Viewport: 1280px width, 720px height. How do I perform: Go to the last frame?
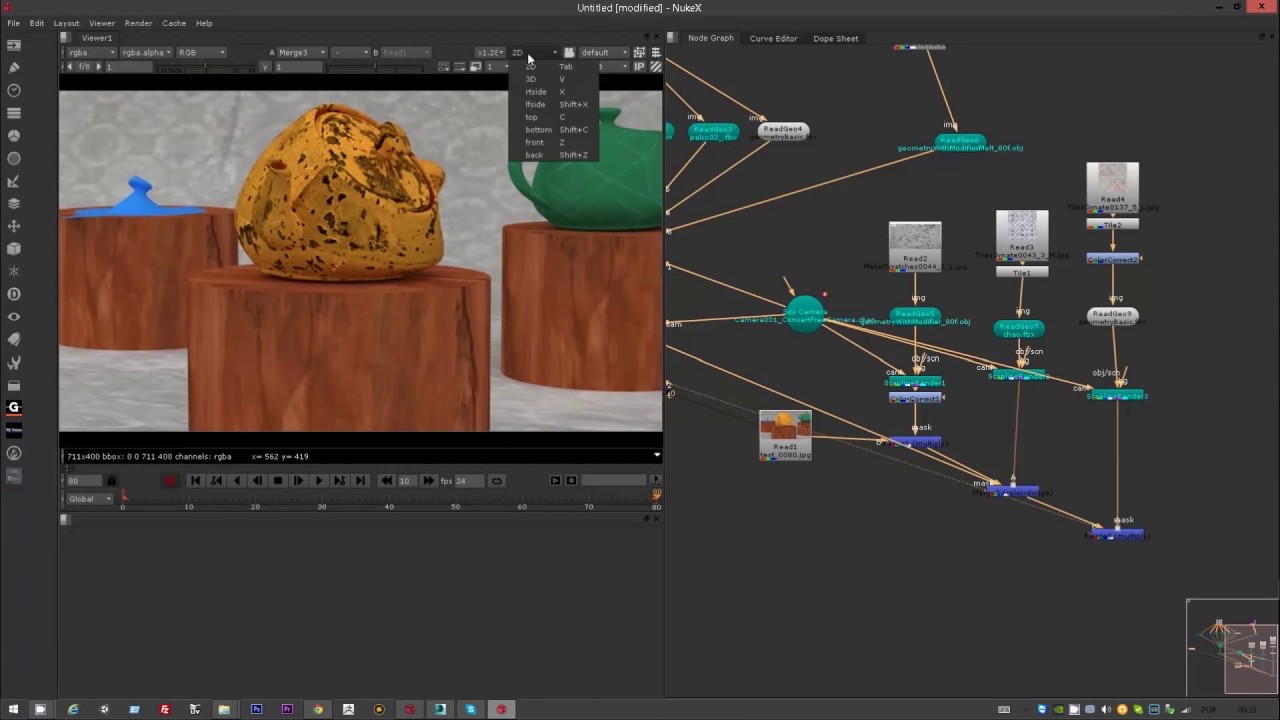point(360,481)
